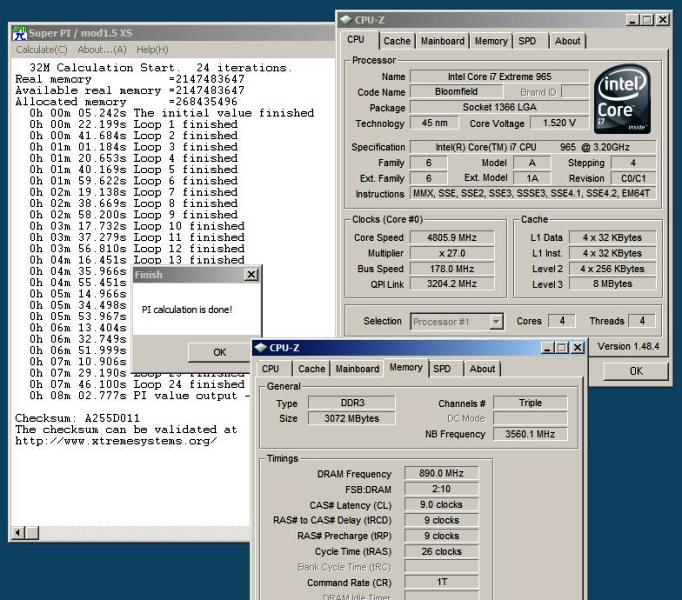The image size is (682, 600).
Task: Click the Cycle Time (tRAS) value '26 clocks'
Action: pyautogui.click(x=441, y=552)
